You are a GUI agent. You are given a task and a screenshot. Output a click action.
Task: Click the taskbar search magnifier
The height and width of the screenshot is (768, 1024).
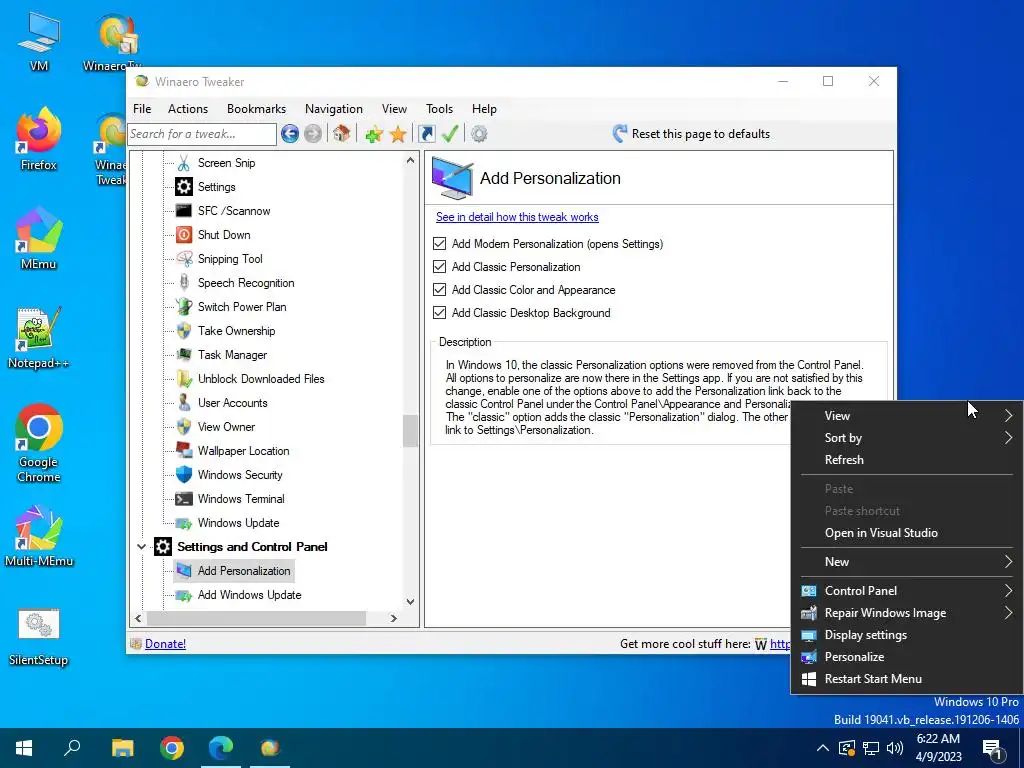point(72,748)
